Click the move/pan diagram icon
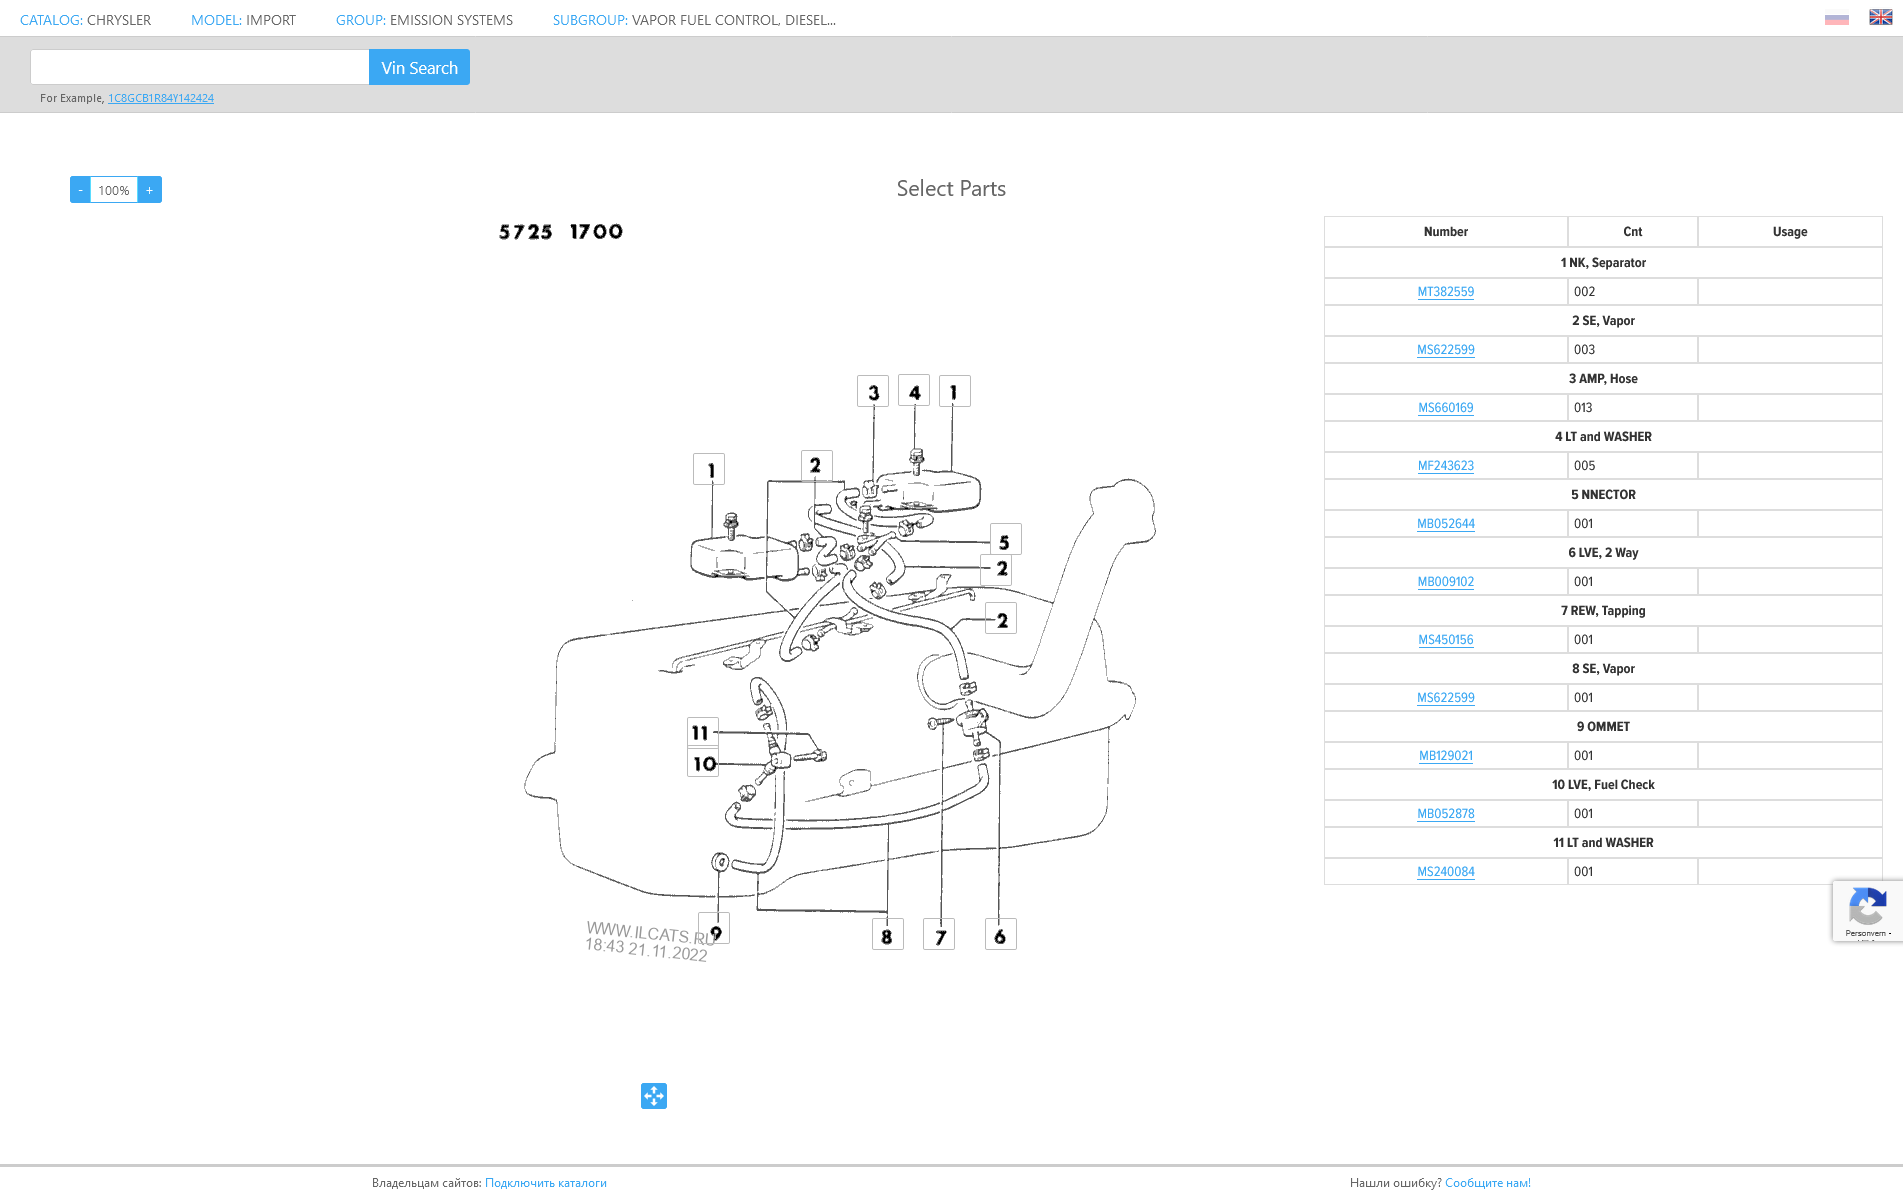Viewport: 1903px width, 1200px height. tap(654, 1096)
